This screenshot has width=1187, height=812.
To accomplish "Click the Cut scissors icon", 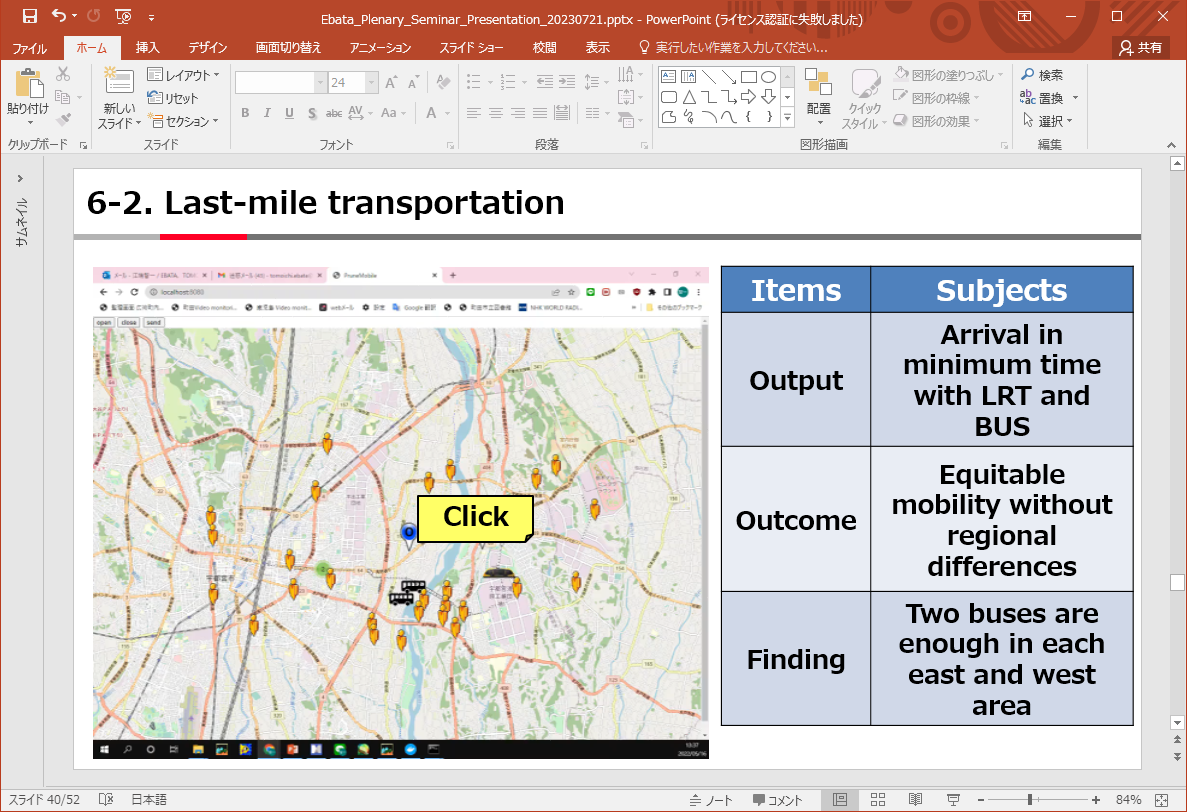I will 63,74.
